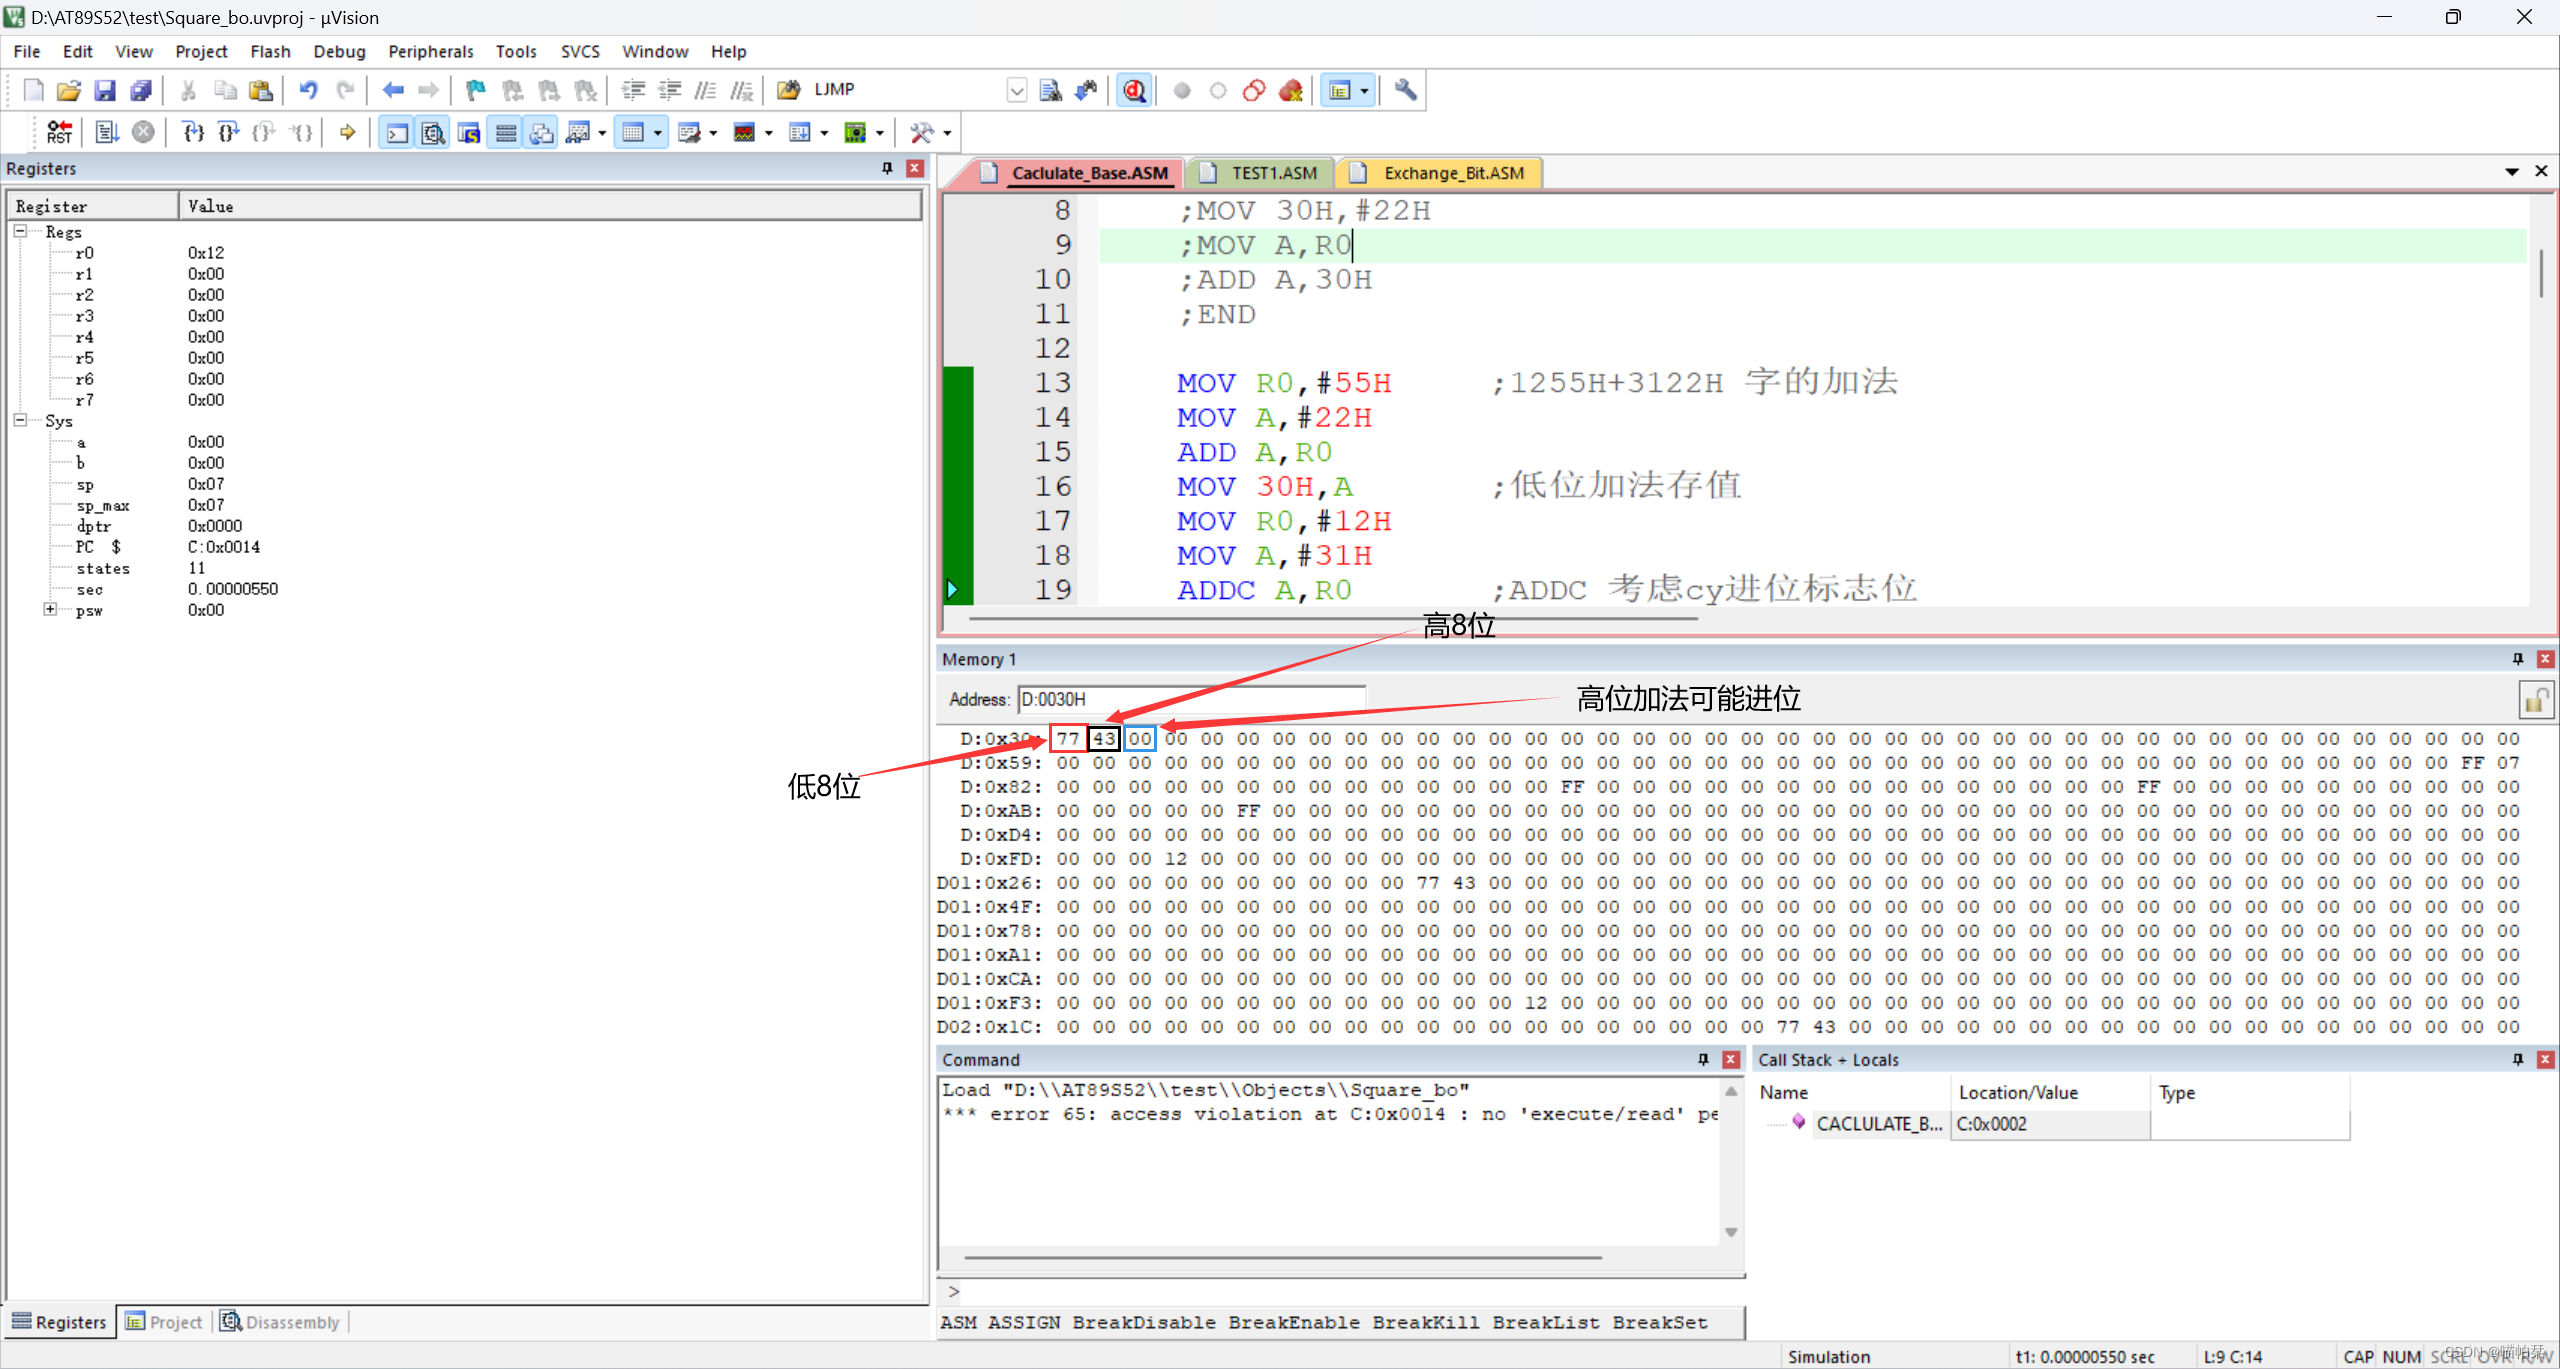Switch to Disassembly panel tab
Image resolution: width=2560 pixels, height=1369 pixels.
tap(281, 1322)
